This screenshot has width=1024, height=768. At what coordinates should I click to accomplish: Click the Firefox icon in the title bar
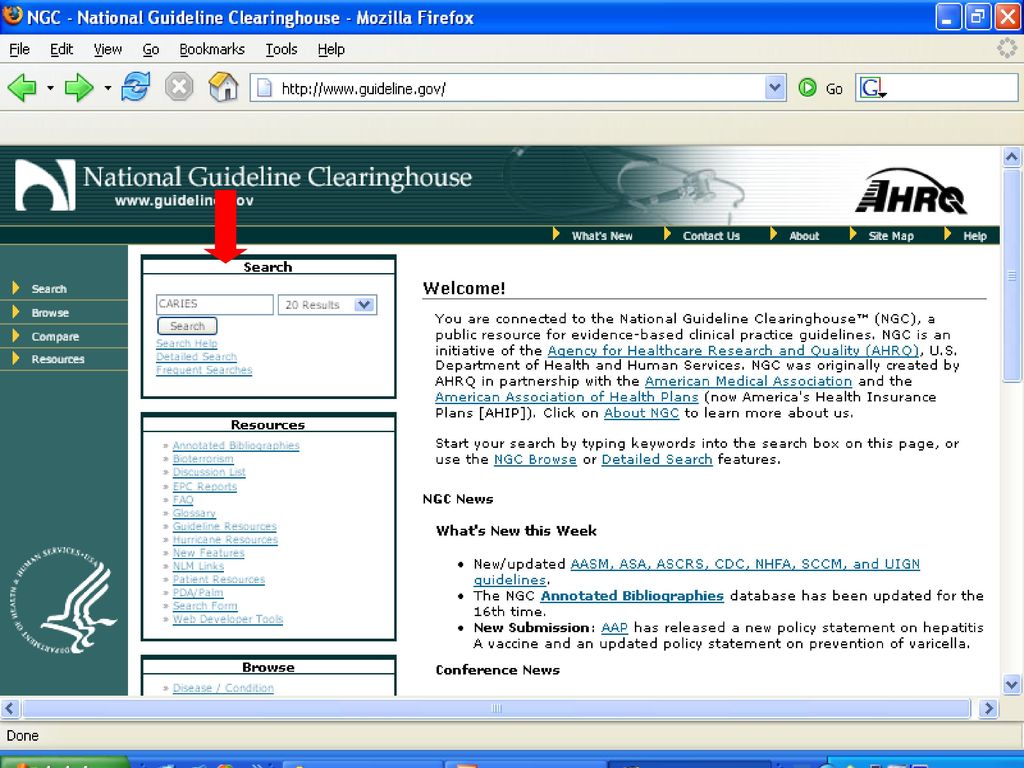click(12, 16)
